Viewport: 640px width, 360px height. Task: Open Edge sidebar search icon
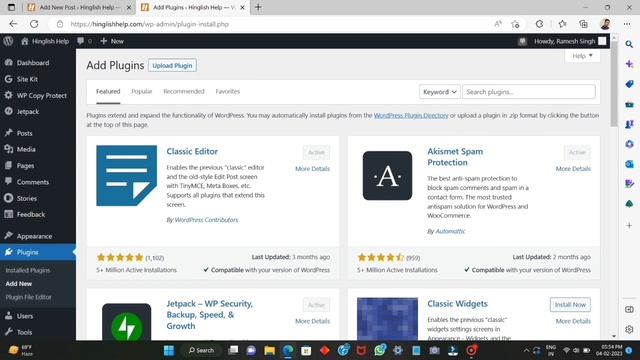(629, 44)
